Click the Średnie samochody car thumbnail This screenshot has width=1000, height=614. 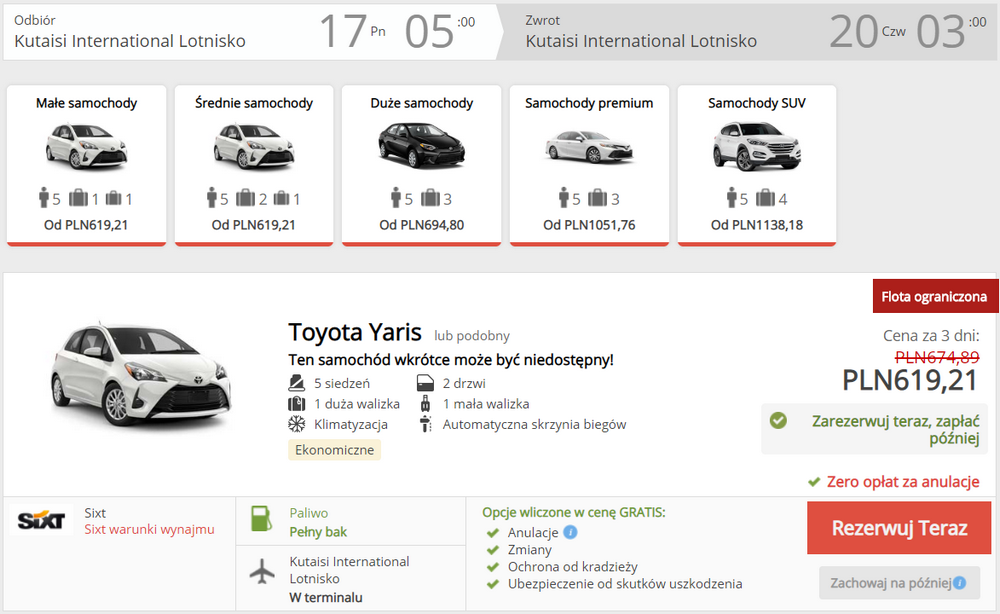coord(254,147)
